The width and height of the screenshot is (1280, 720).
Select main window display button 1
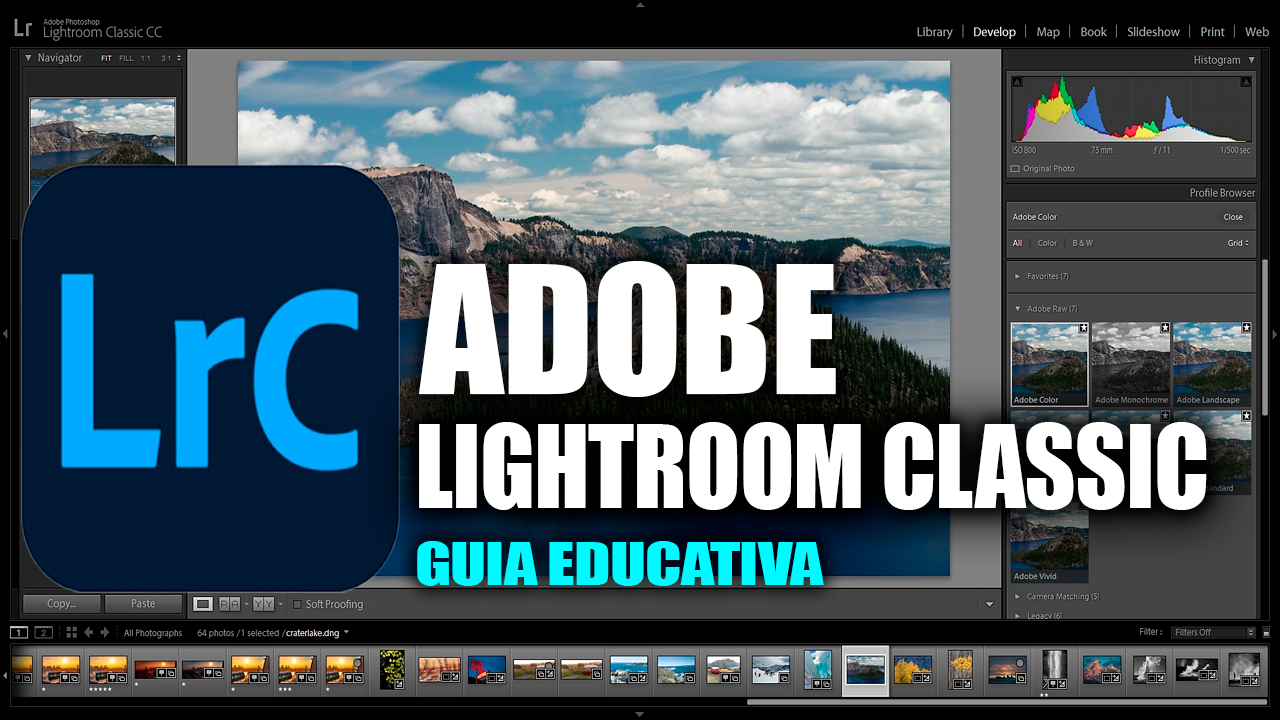(x=19, y=632)
